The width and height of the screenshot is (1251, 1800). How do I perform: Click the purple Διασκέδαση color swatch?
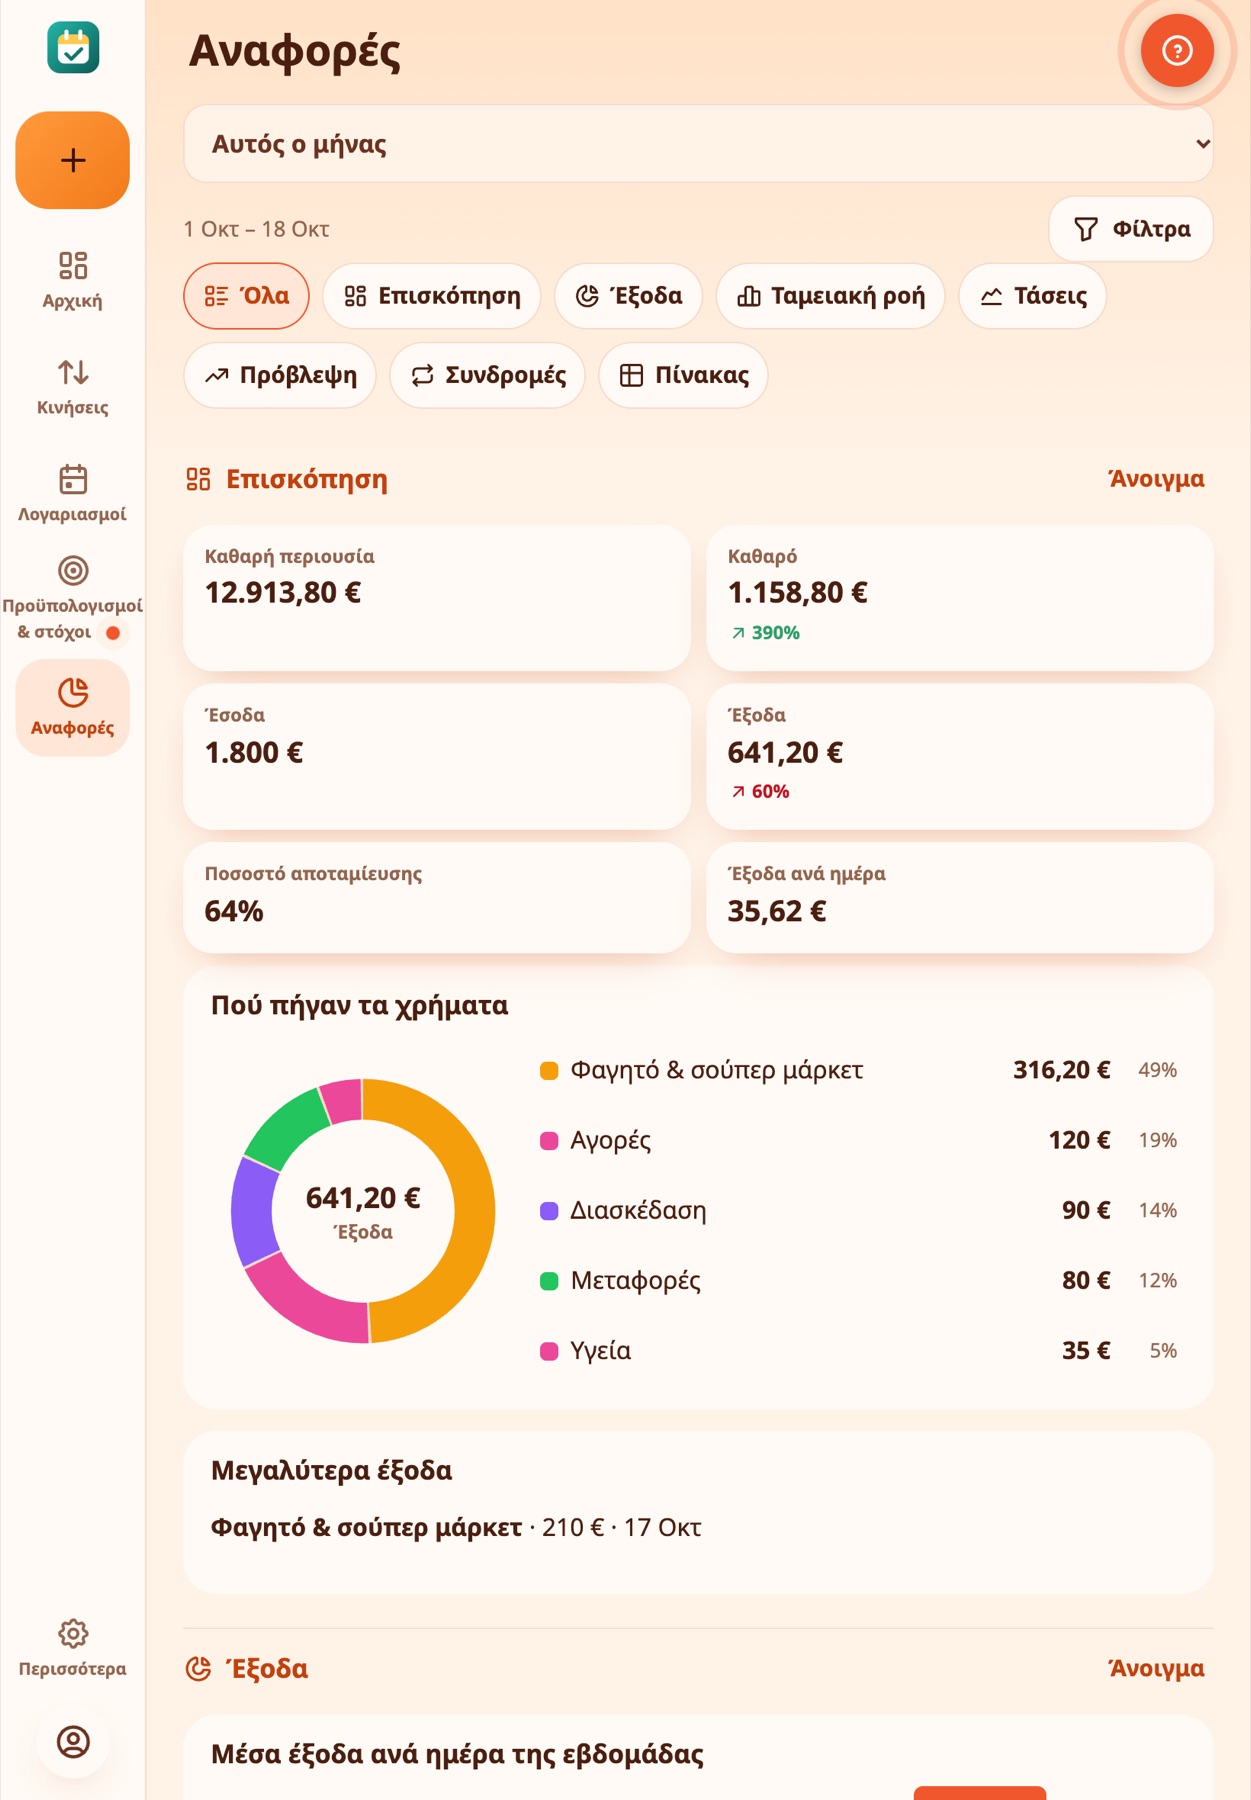(x=549, y=1211)
